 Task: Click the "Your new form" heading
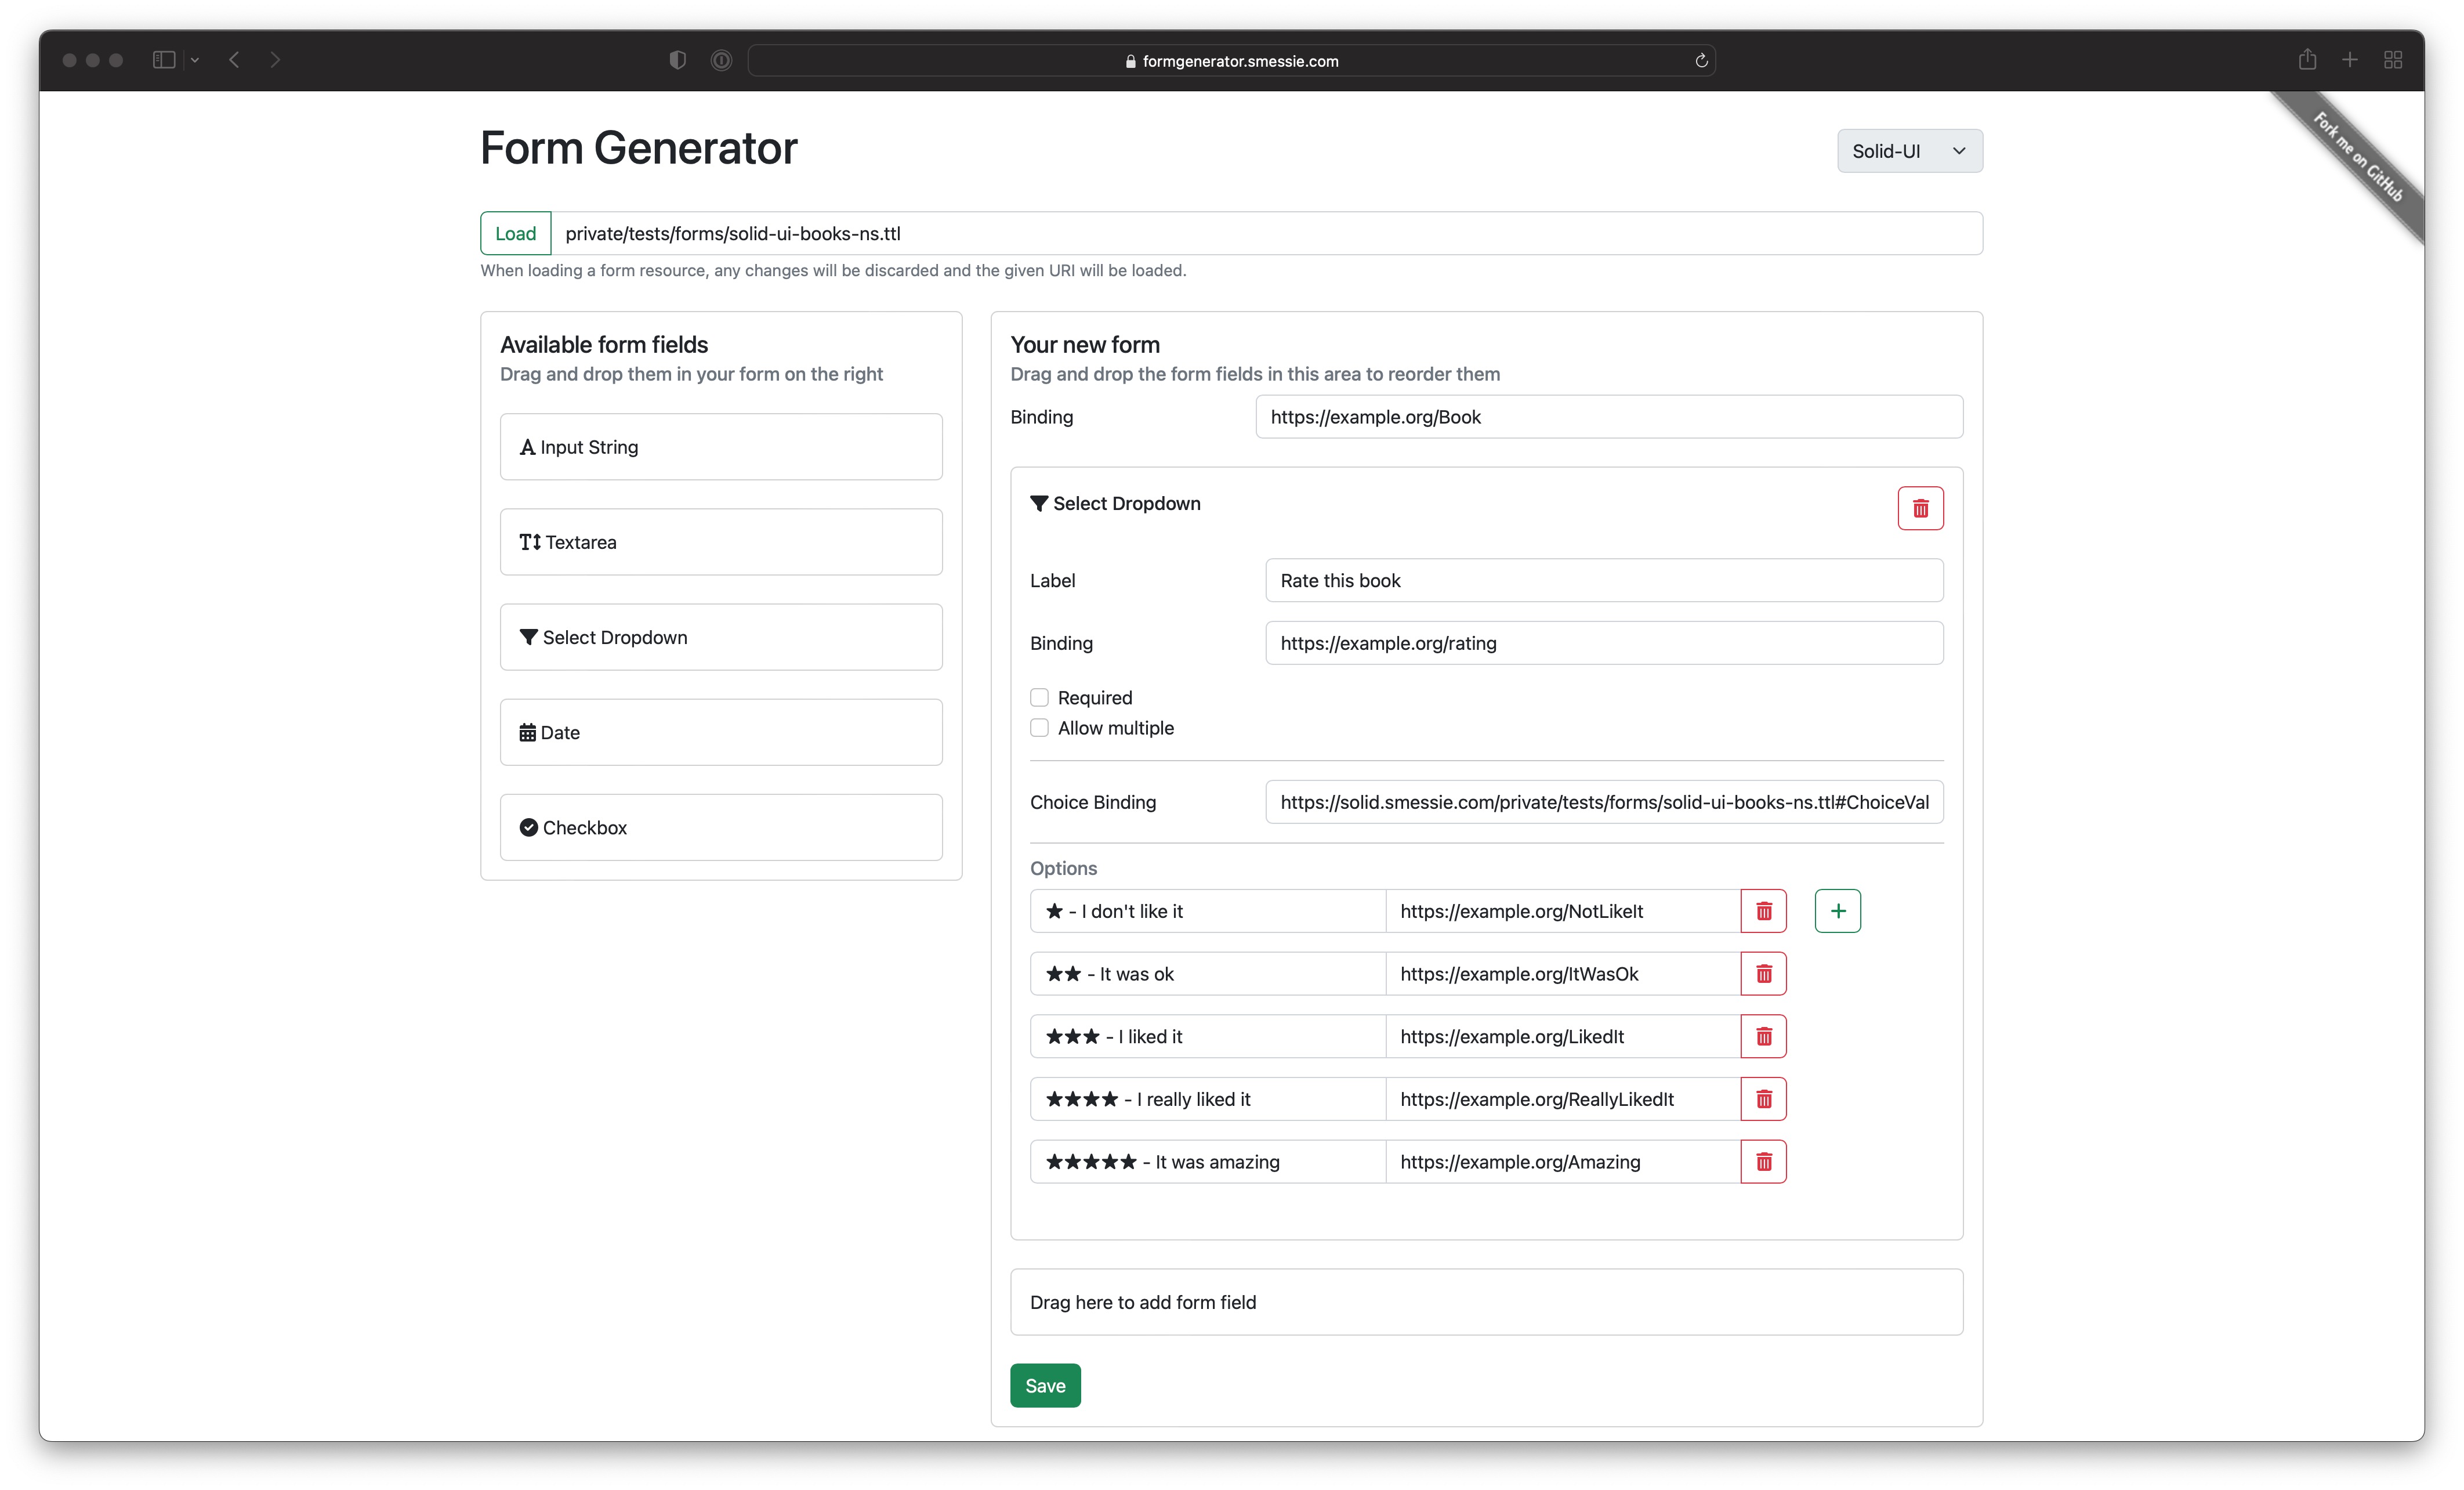pyautogui.click(x=1085, y=345)
